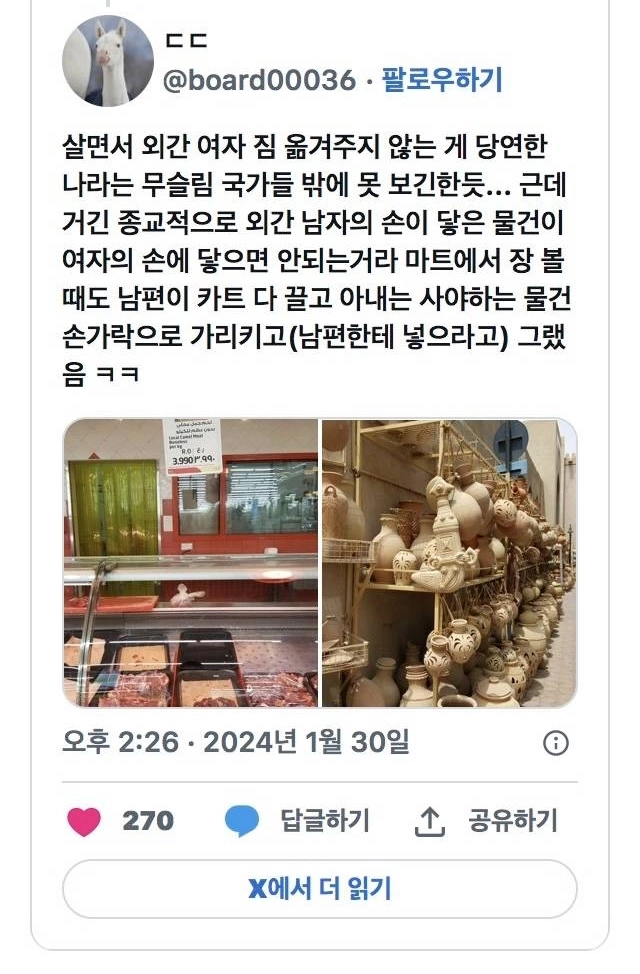
Task: Select the 답글하기 reply label
Action: [x=325, y=820]
